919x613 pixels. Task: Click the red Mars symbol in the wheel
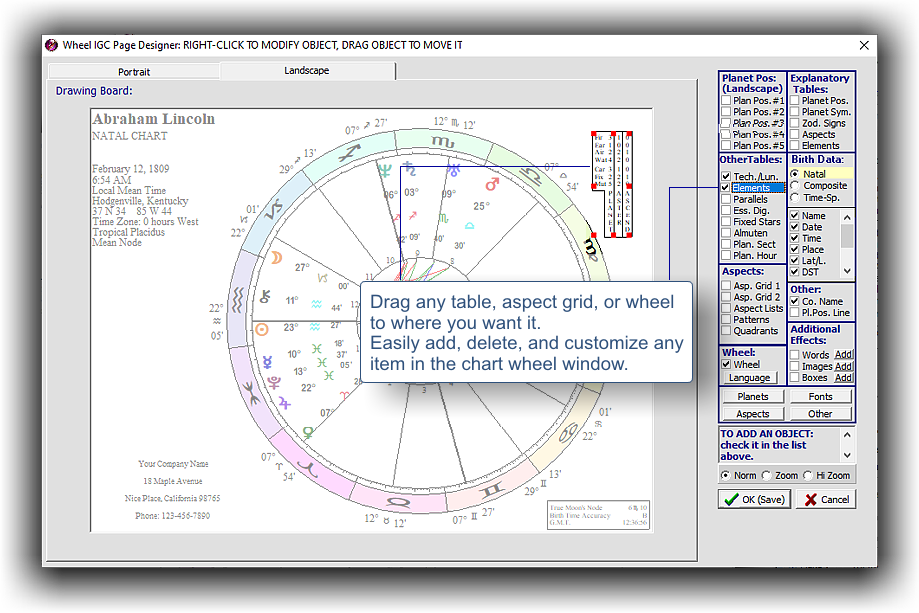[491, 185]
